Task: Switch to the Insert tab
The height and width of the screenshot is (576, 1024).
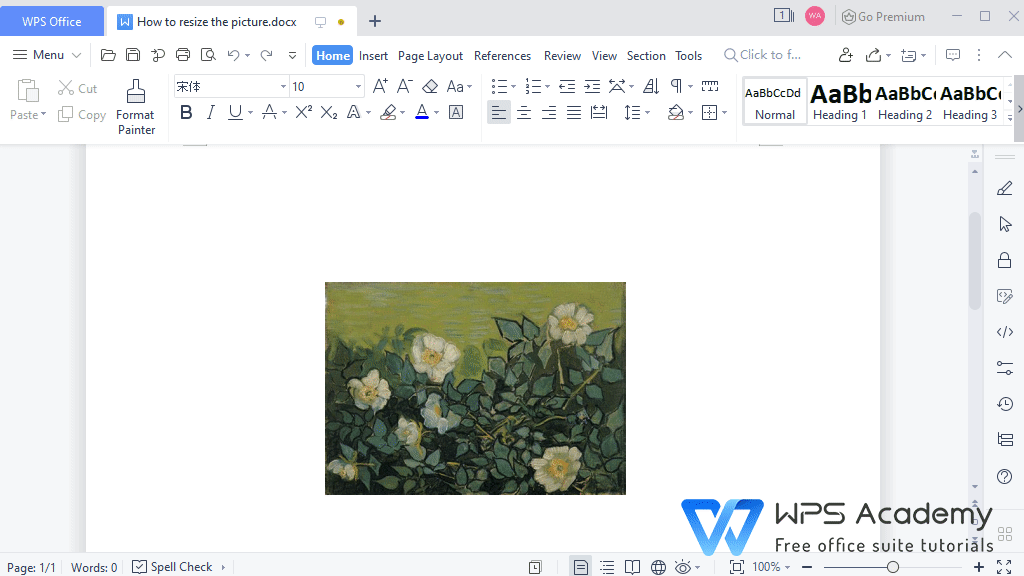Action: pyautogui.click(x=373, y=56)
